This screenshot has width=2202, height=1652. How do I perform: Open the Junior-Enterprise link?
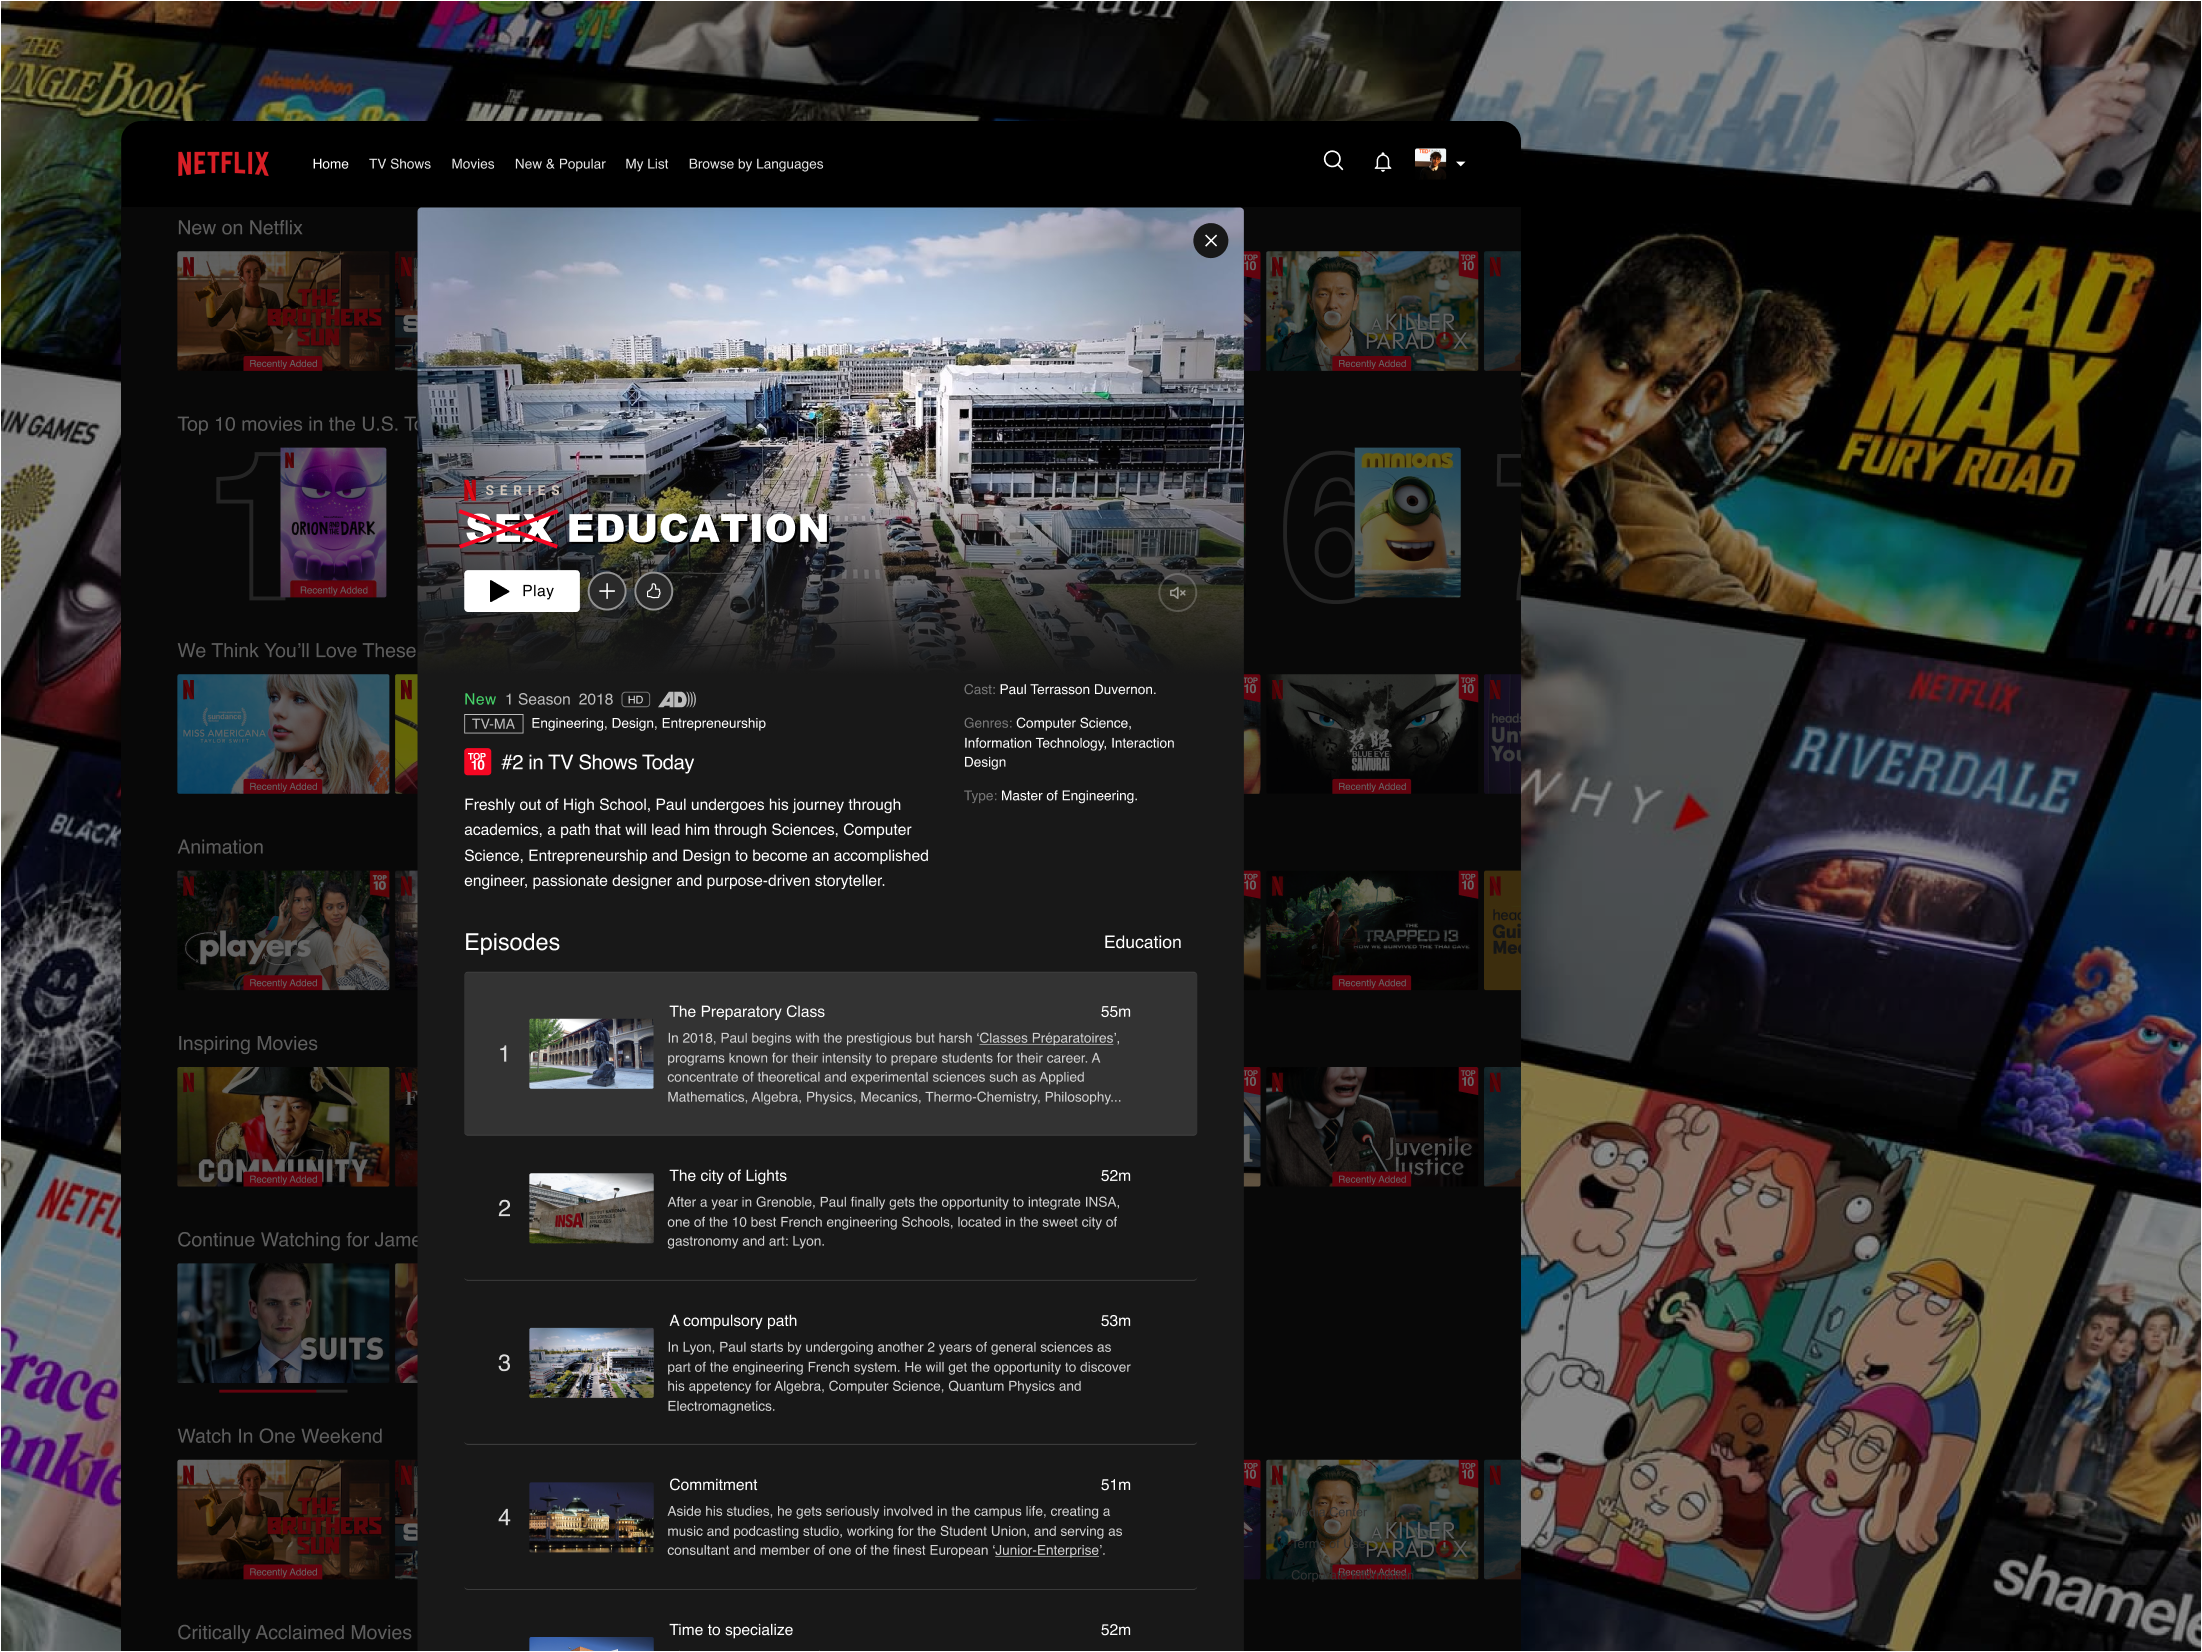[1046, 1550]
